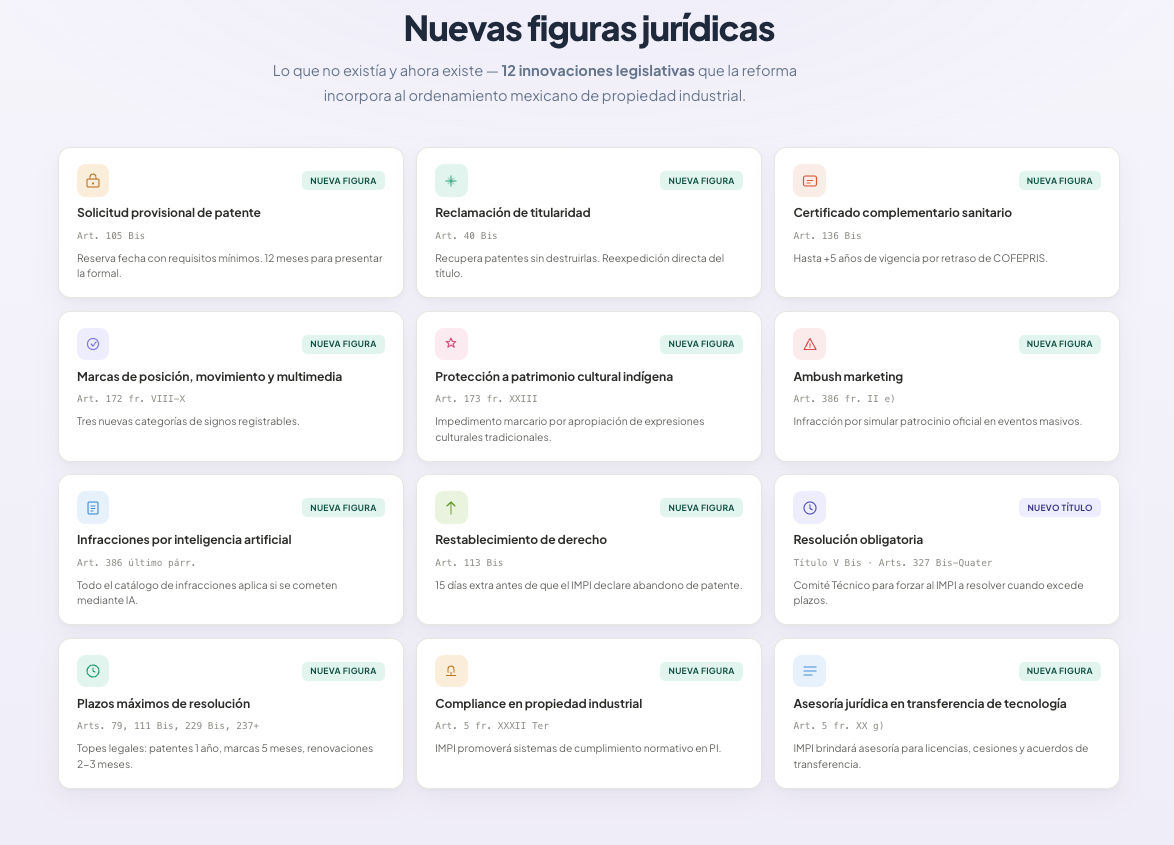Click the reference Art. 5 fr. XX g)

pos(839,726)
